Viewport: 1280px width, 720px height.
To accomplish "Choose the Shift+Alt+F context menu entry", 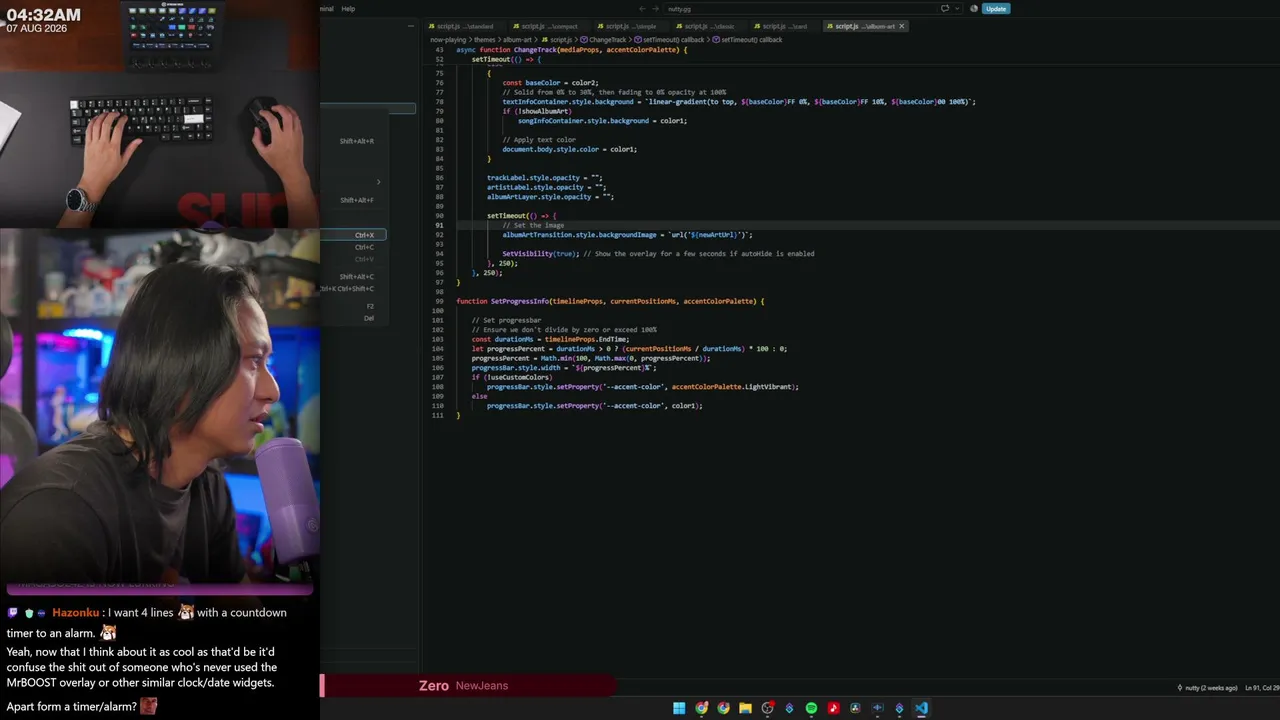I will (356, 200).
